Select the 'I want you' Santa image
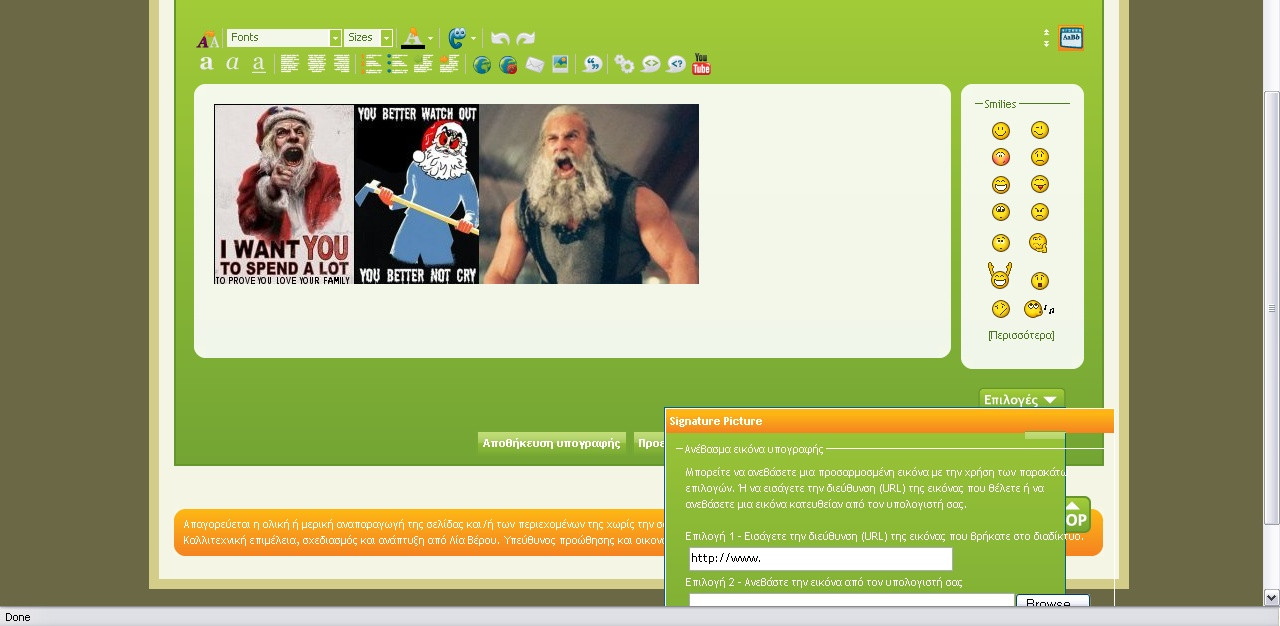The image size is (1280, 626). pos(284,194)
